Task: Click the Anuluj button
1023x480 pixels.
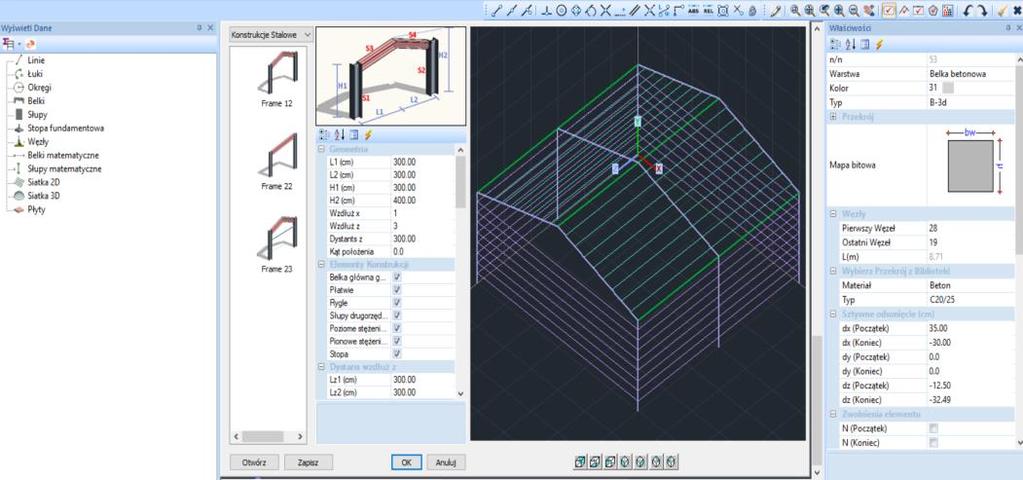Action: [x=446, y=462]
